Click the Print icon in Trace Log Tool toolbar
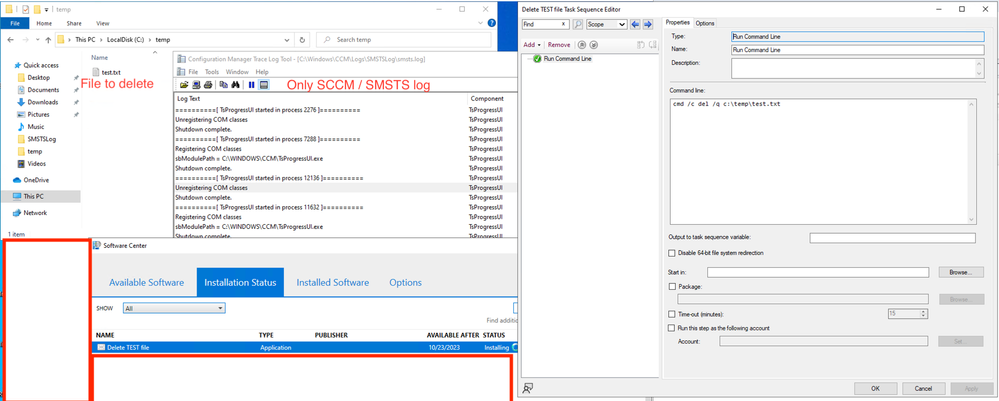The width and height of the screenshot is (999, 401). [208, 84]
